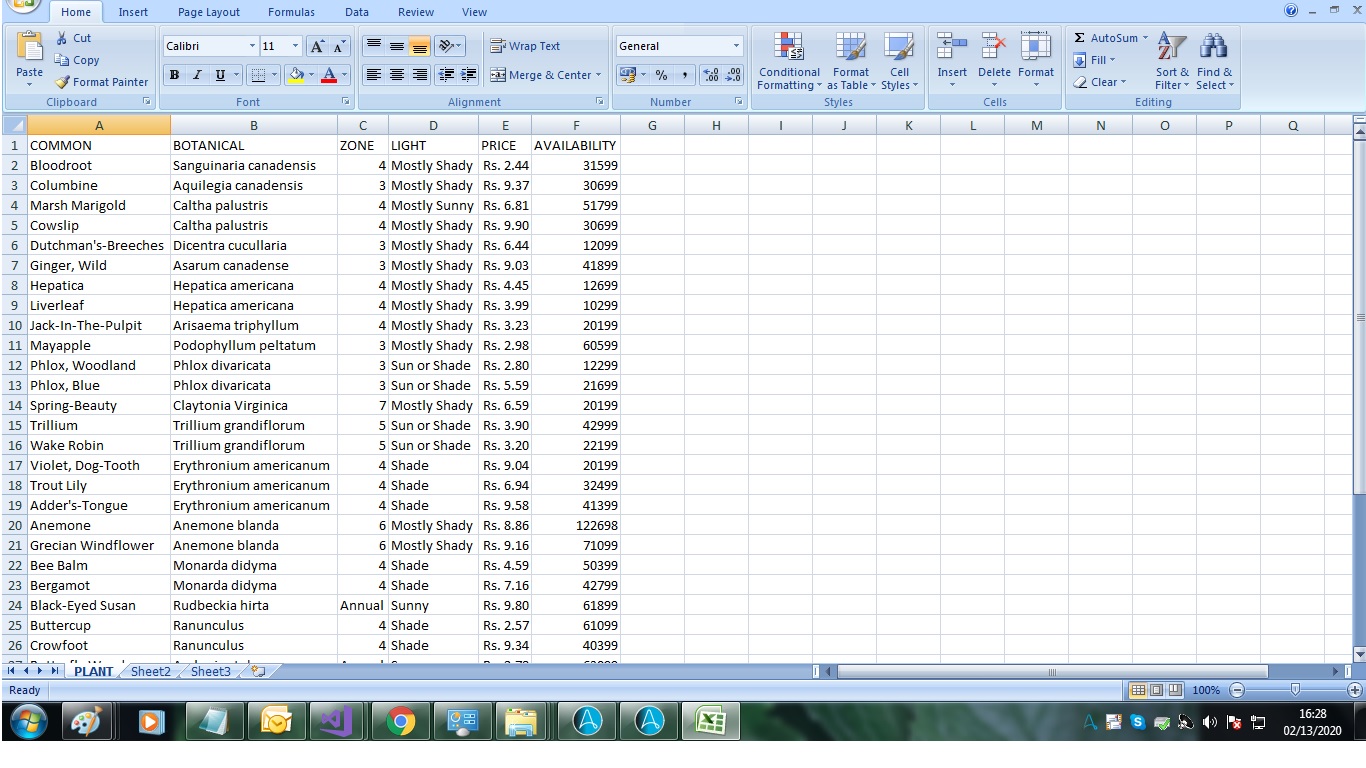Apply percent style to cells
1366x768 pixels.
coord(661,75)
